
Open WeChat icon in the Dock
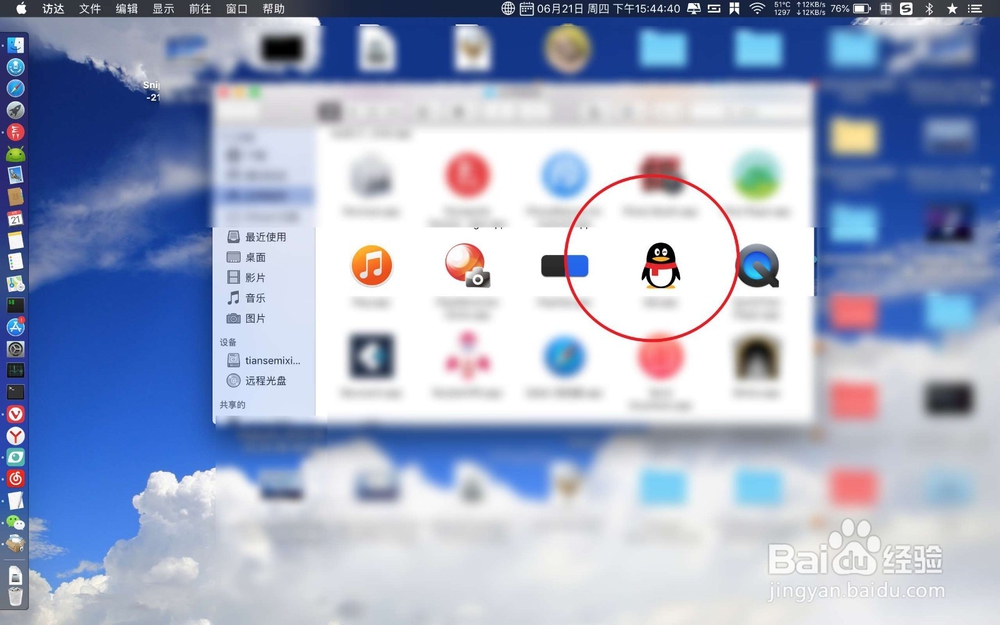pyautogui.click(x=15, y=522)
